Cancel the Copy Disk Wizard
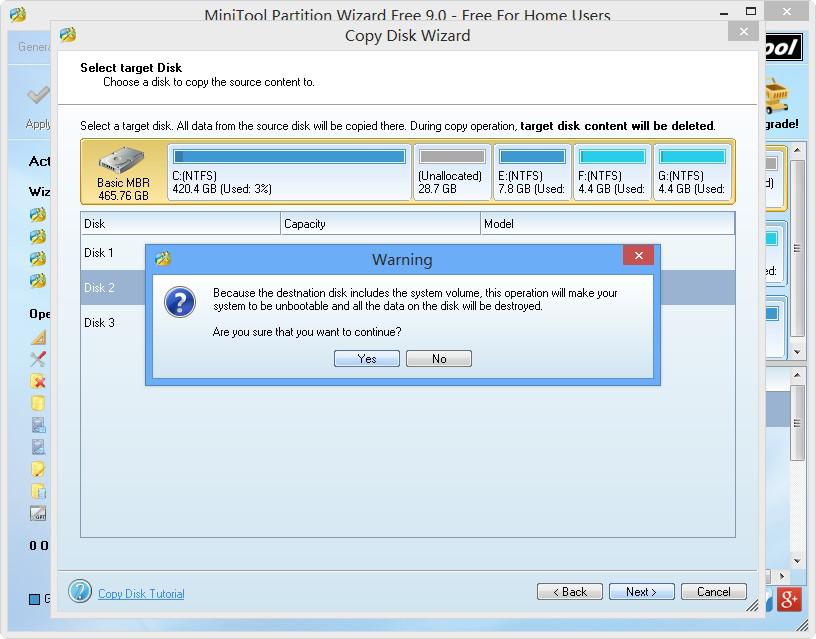The width and height of the screenshot is (816, 639). tap(713, 592)
